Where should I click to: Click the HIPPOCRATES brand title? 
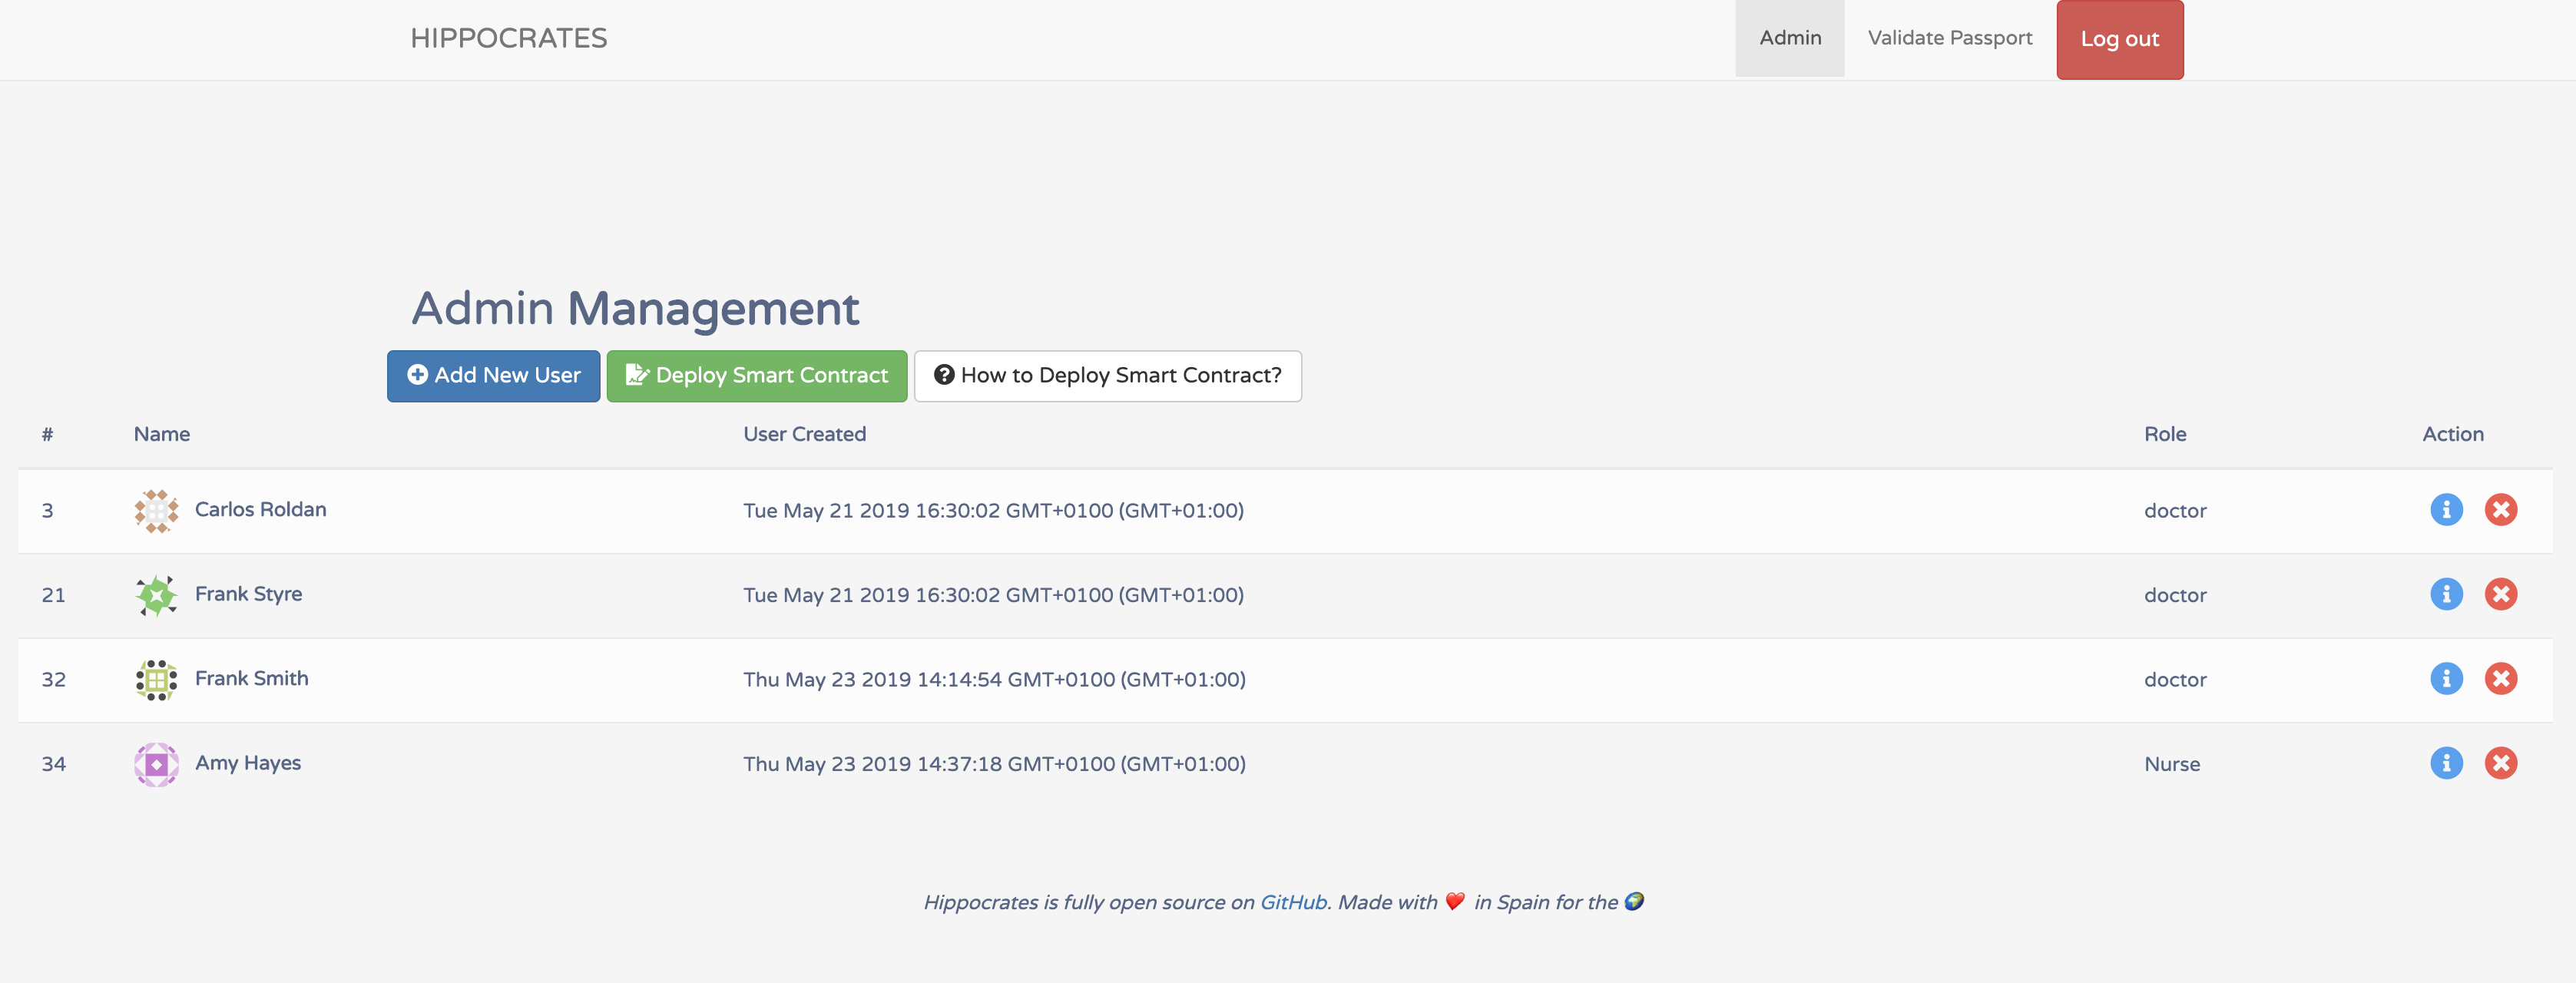click(508, 38)
